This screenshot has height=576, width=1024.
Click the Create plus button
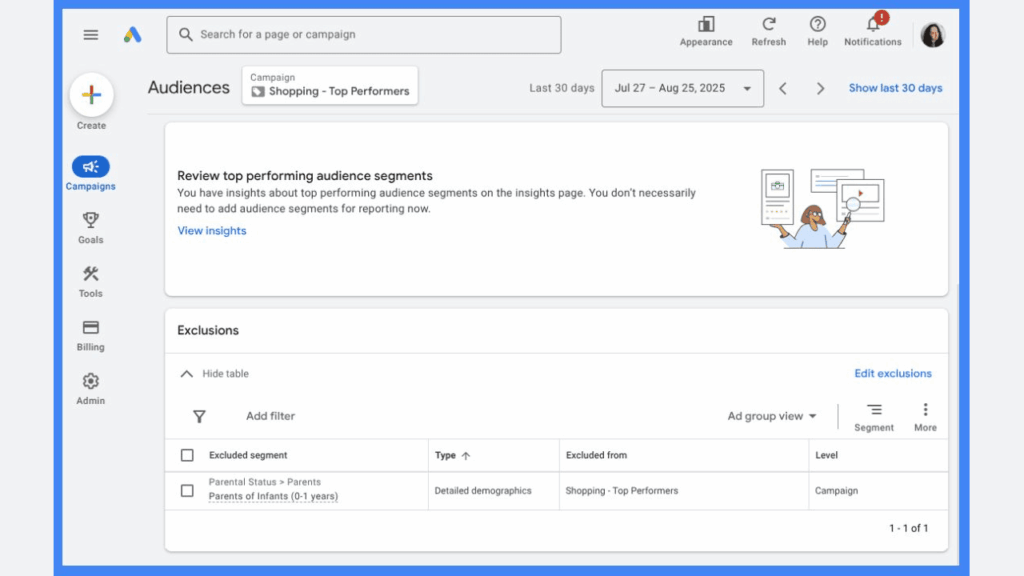(x=91, y=96)
